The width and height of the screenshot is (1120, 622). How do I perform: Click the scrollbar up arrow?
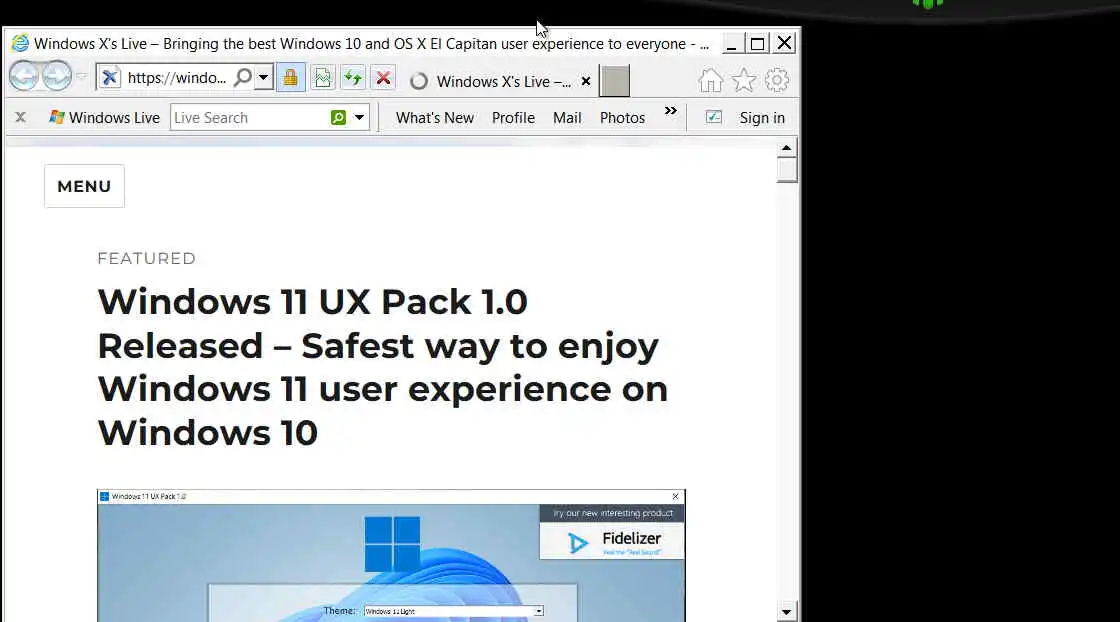coord(786,148)
